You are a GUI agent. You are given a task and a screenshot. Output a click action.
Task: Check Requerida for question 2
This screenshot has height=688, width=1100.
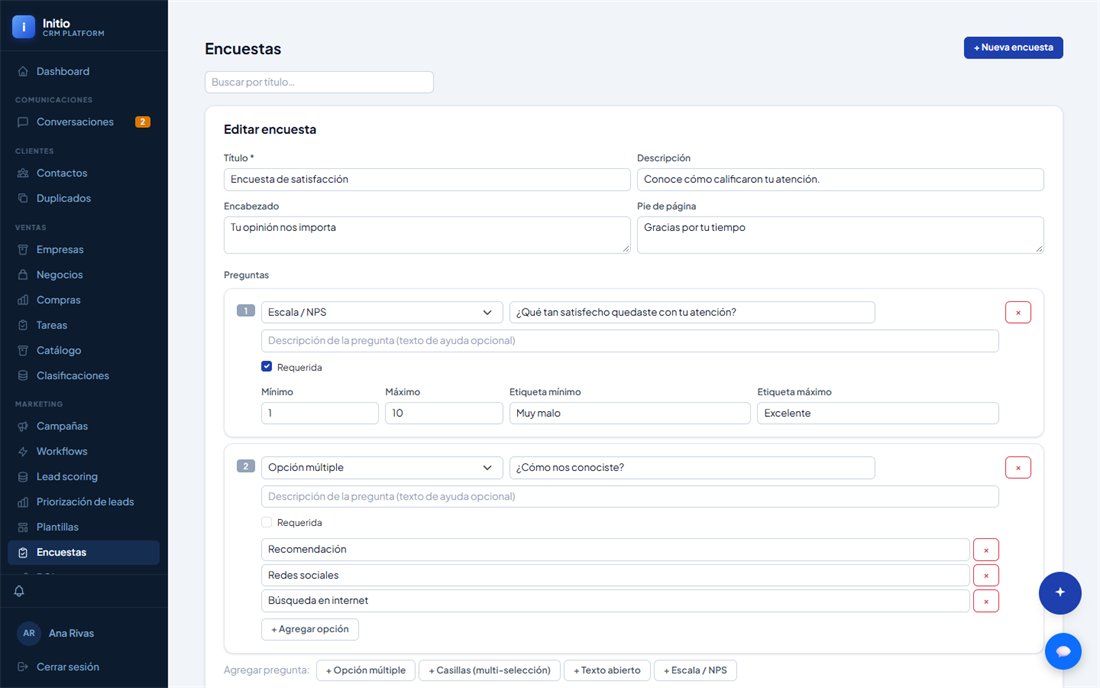pos(267,522)
